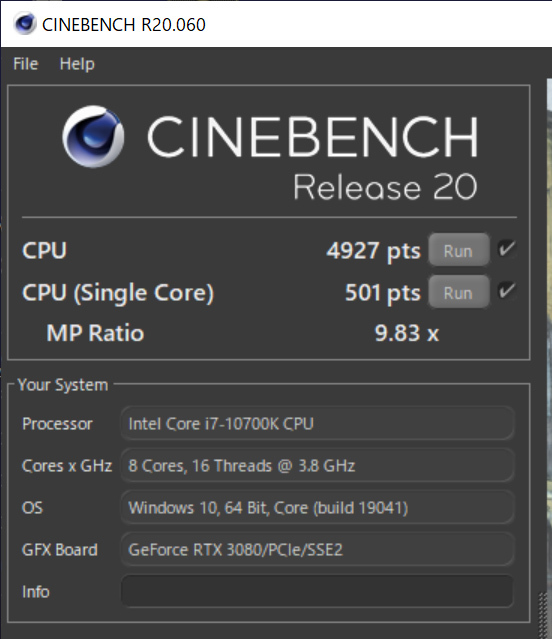Toggle the CPU (Single Core) checkbox
The height and width of the screenshot is (639, 552).
click(506, 291)
